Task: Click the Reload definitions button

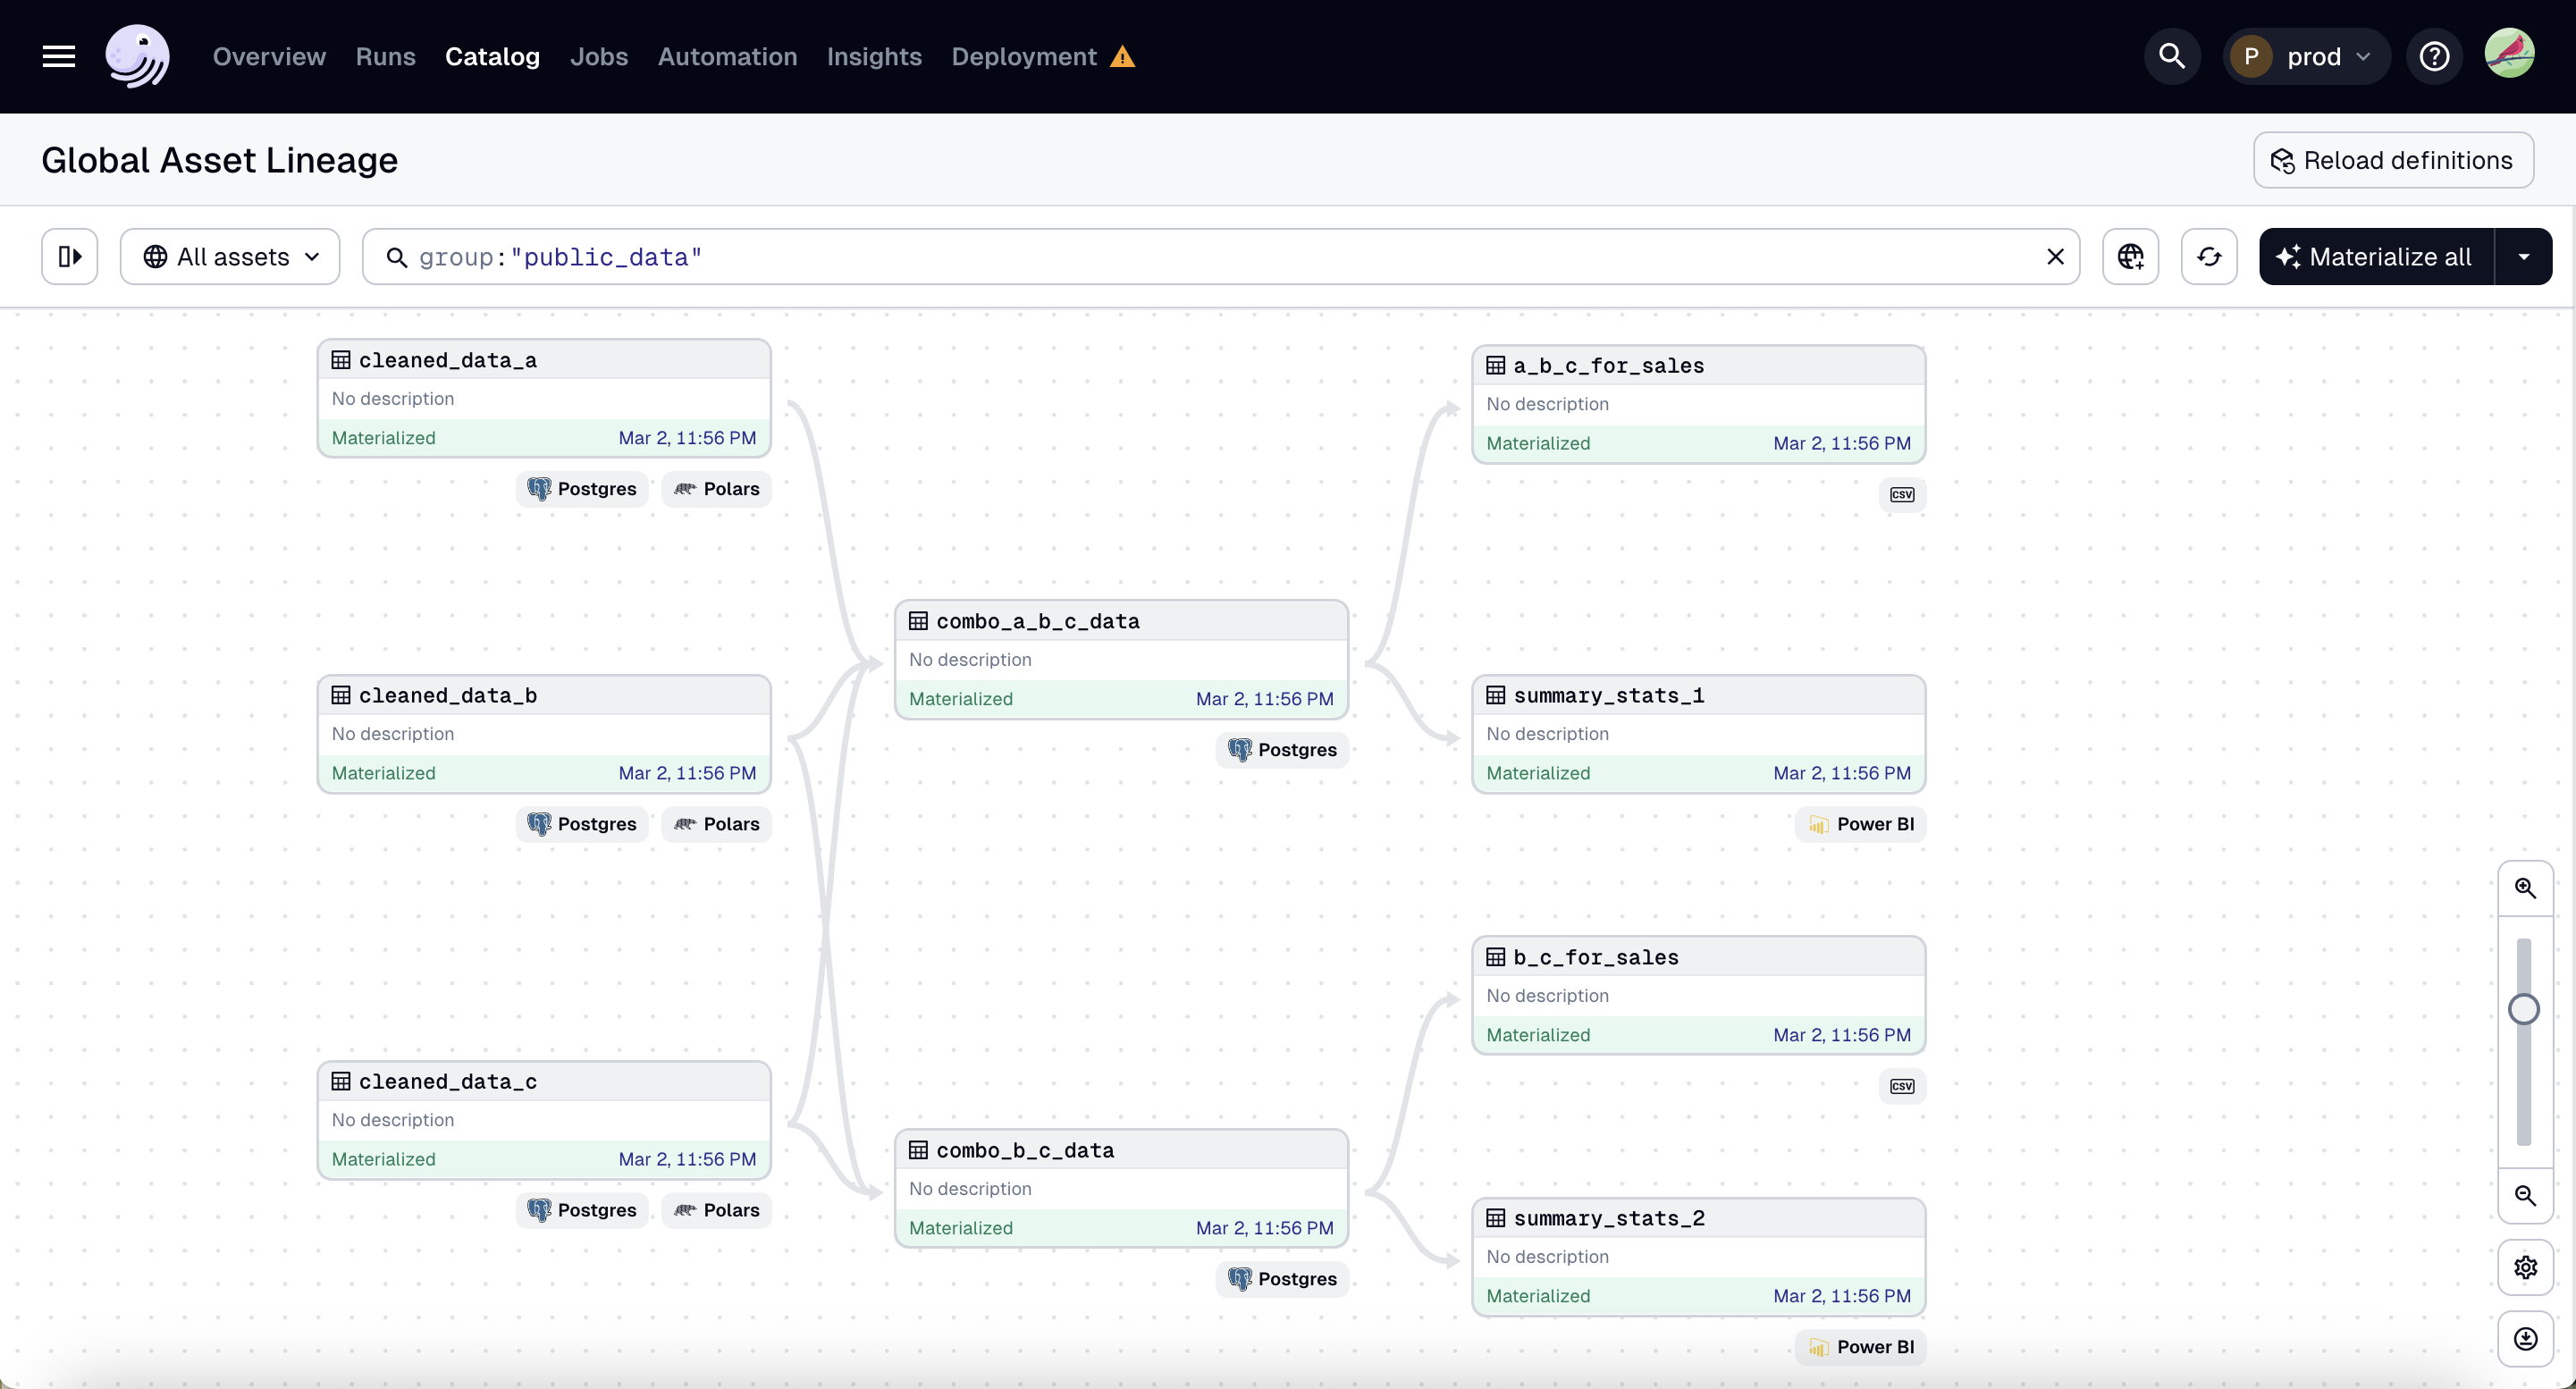Action: [2394, 159]
